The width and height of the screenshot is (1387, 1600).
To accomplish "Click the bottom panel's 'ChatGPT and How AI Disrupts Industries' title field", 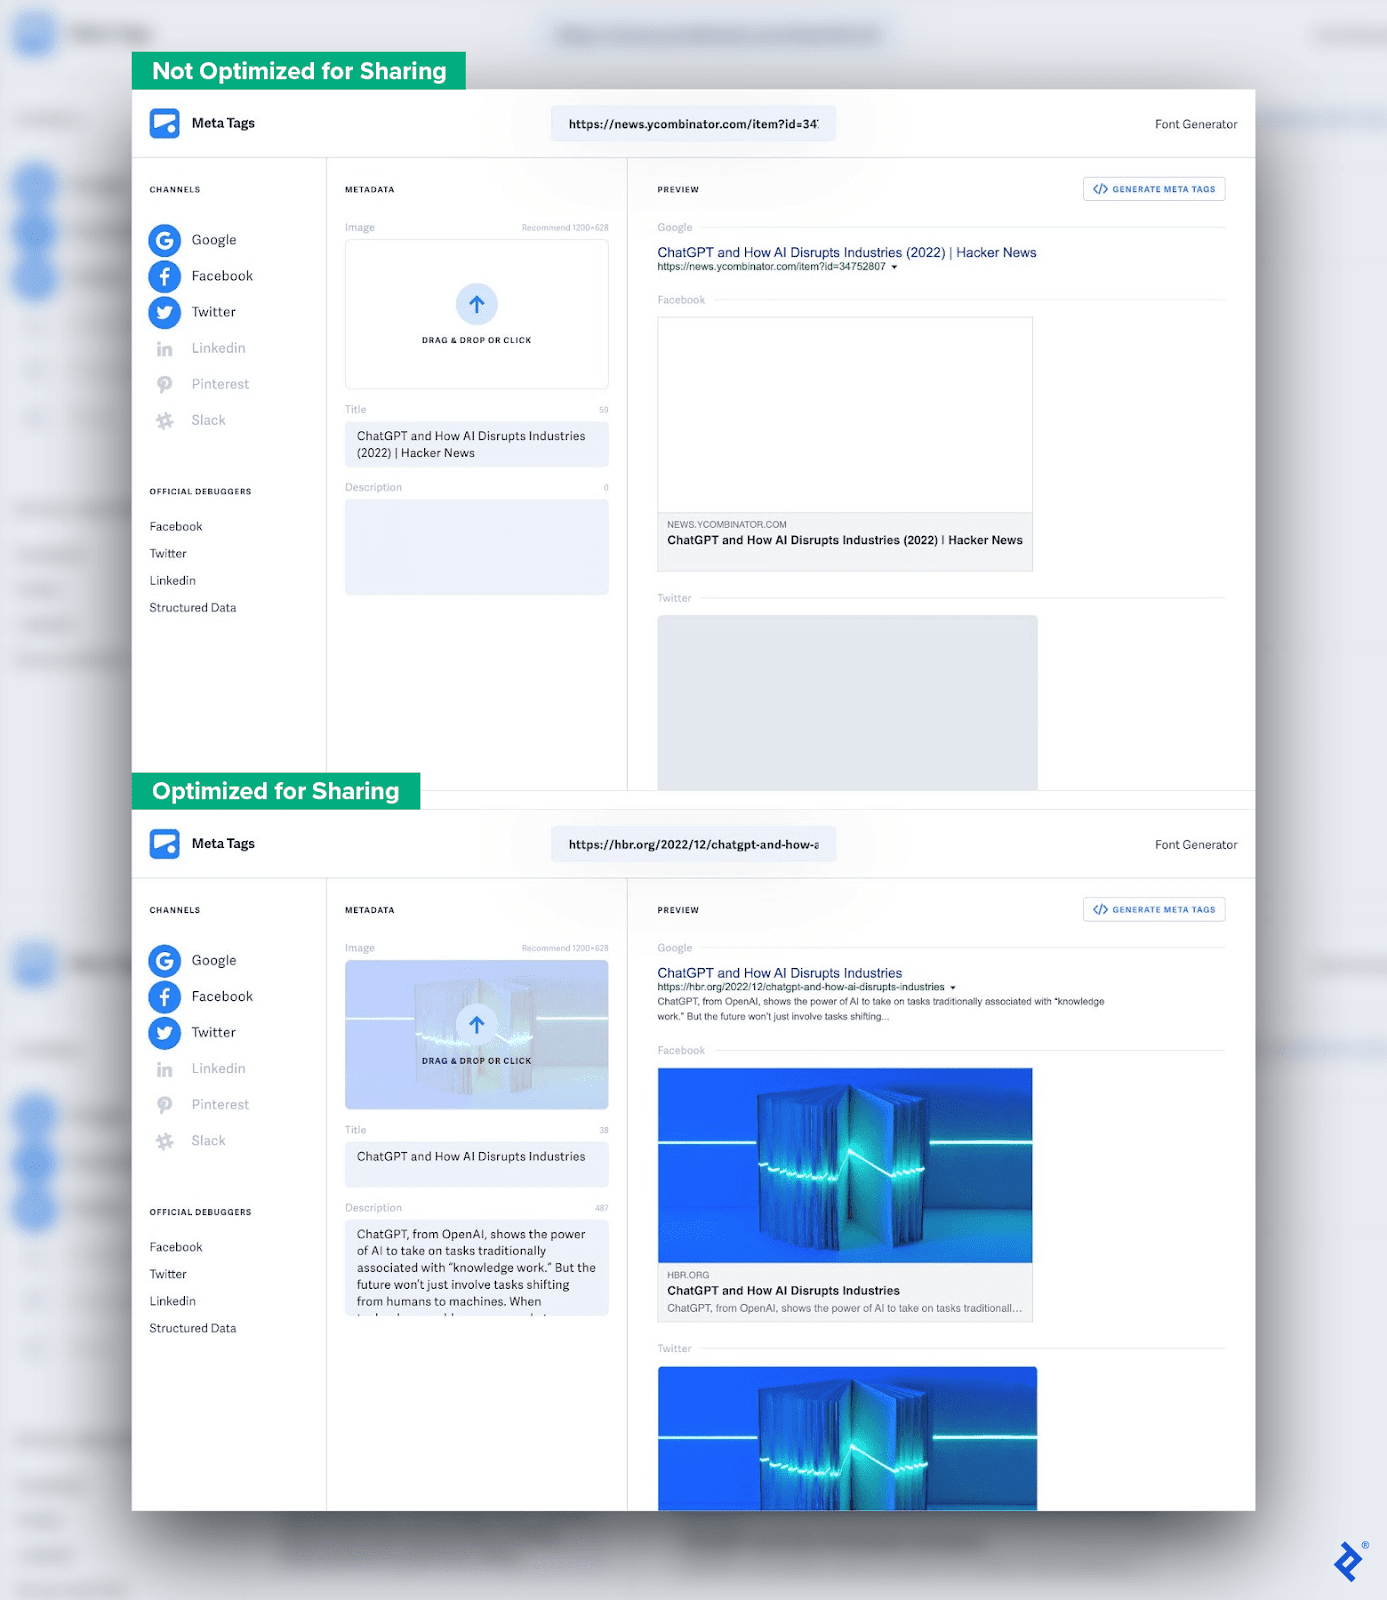I will pyautogui.click(x=477, y=1164).
